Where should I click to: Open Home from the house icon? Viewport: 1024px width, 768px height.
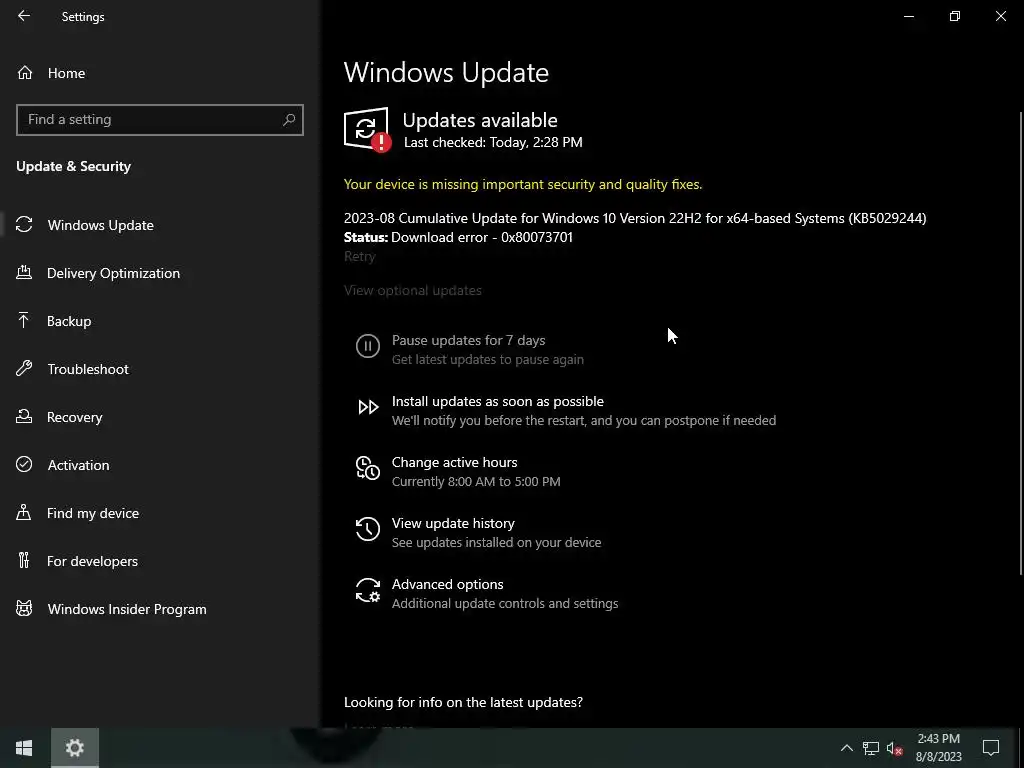[x=25, y=72]
